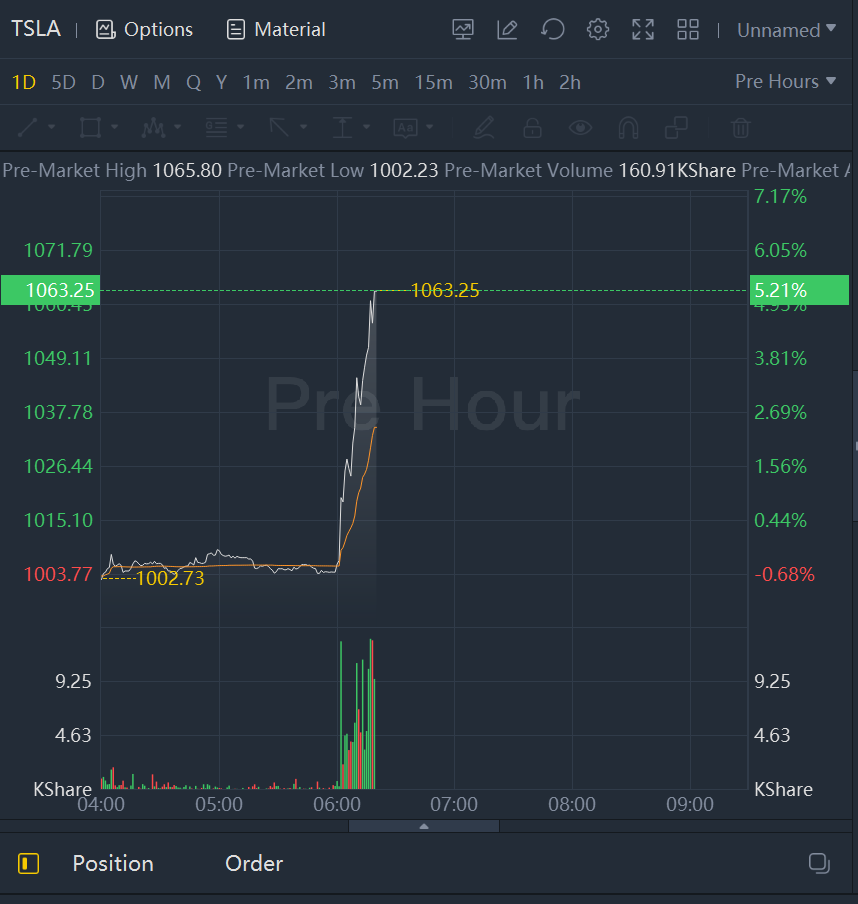Select the magnet snap tool

628,127
